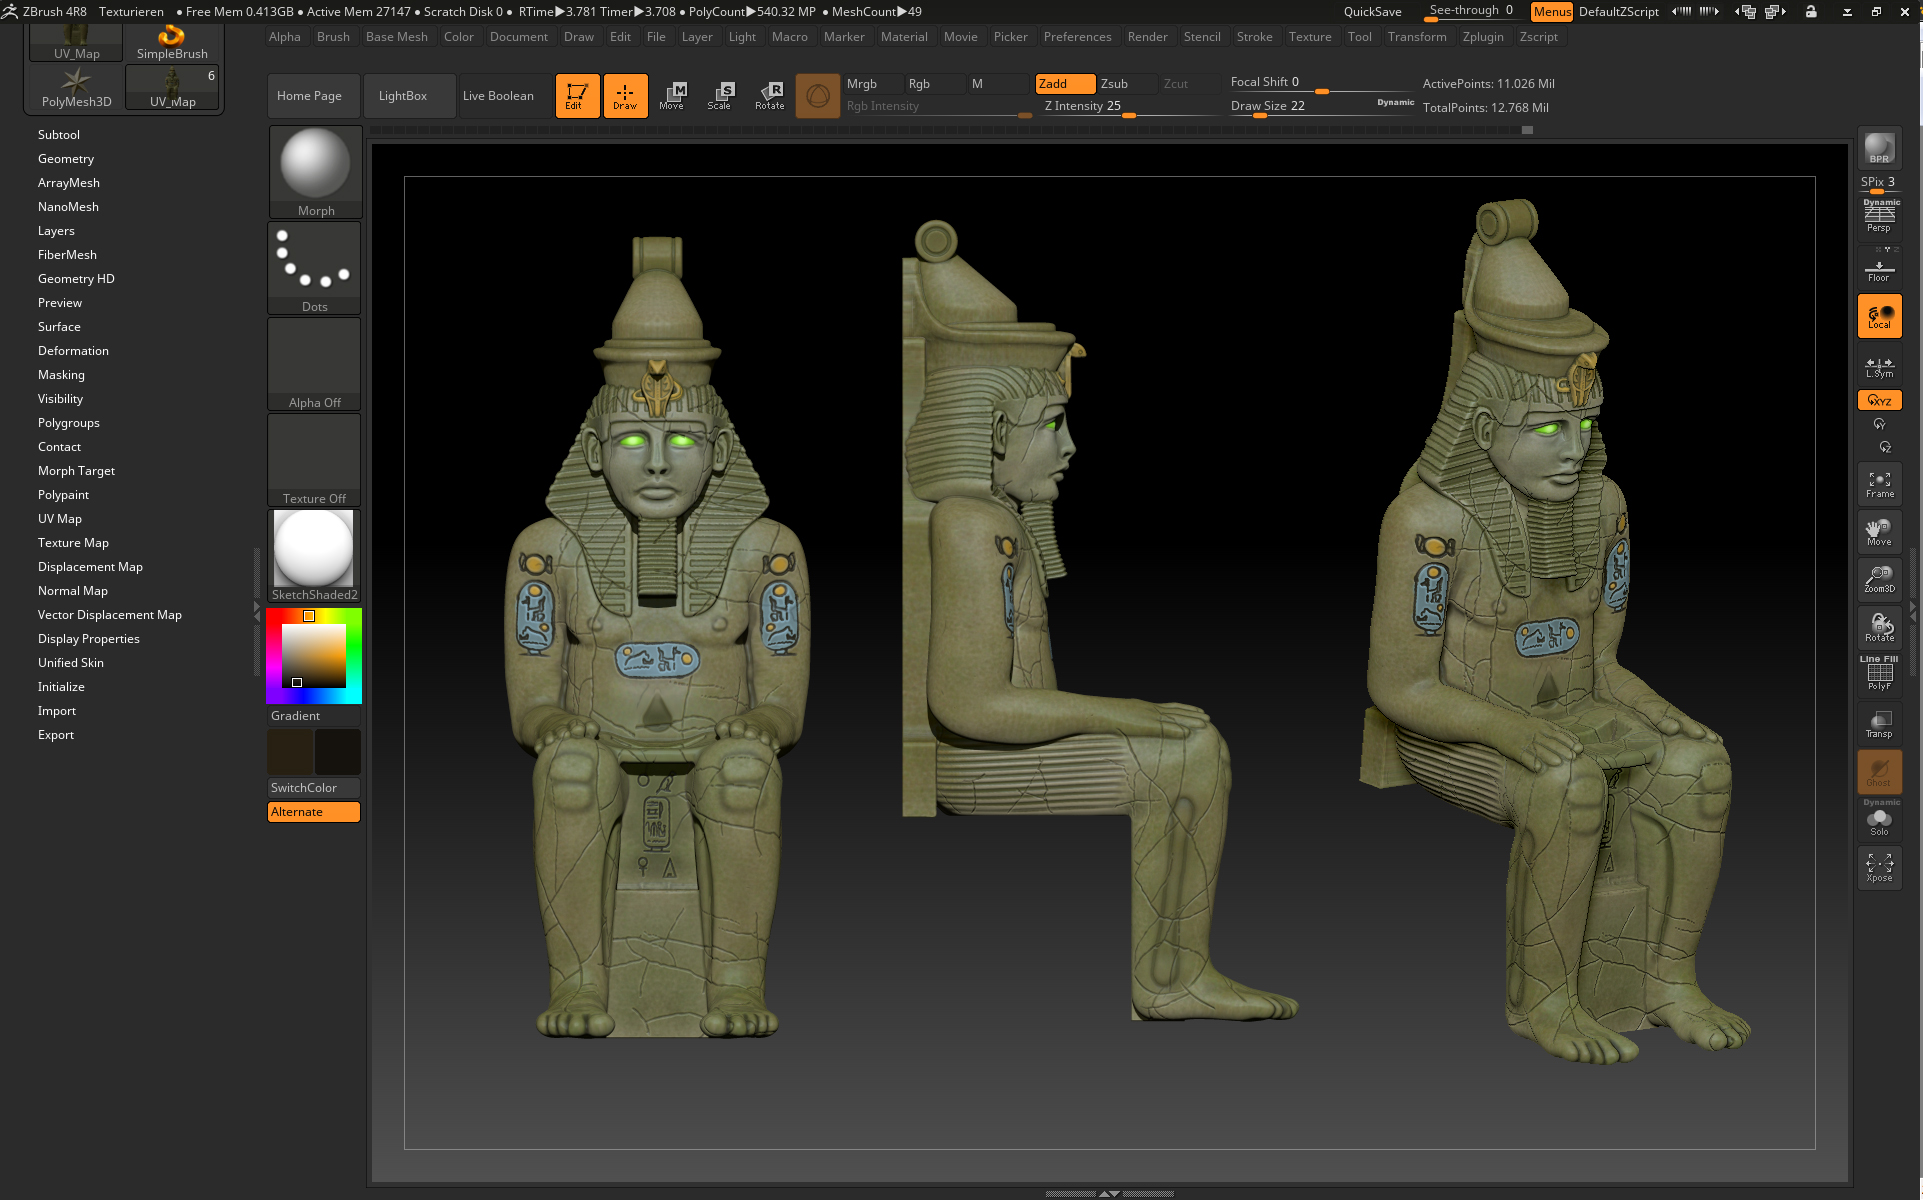Select the Rotate transform tool in top shelf
The width and height of the screenshot is (1923, 1200).
(769, 95)
